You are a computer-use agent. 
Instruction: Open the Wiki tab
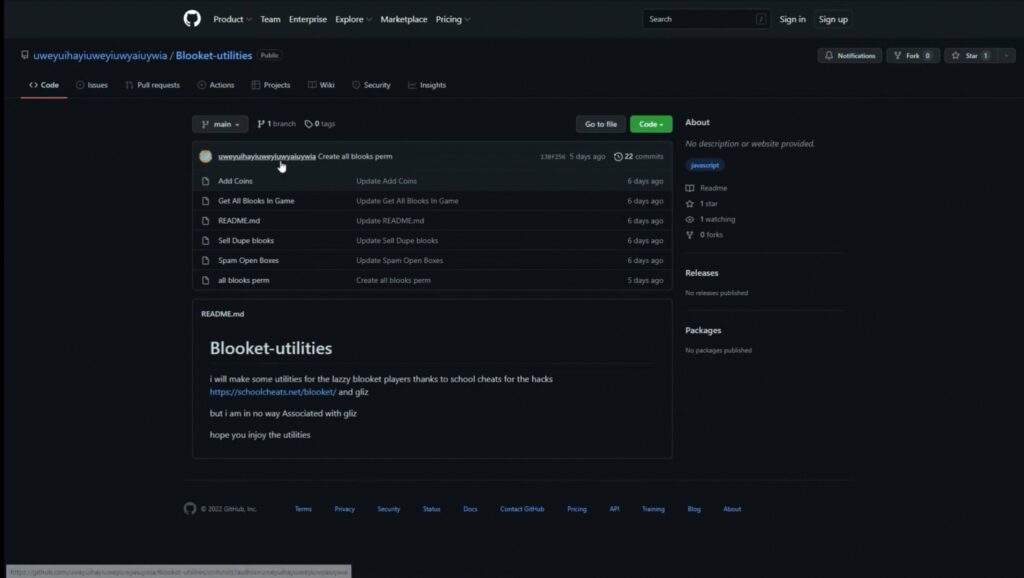(x=321, y=85)
